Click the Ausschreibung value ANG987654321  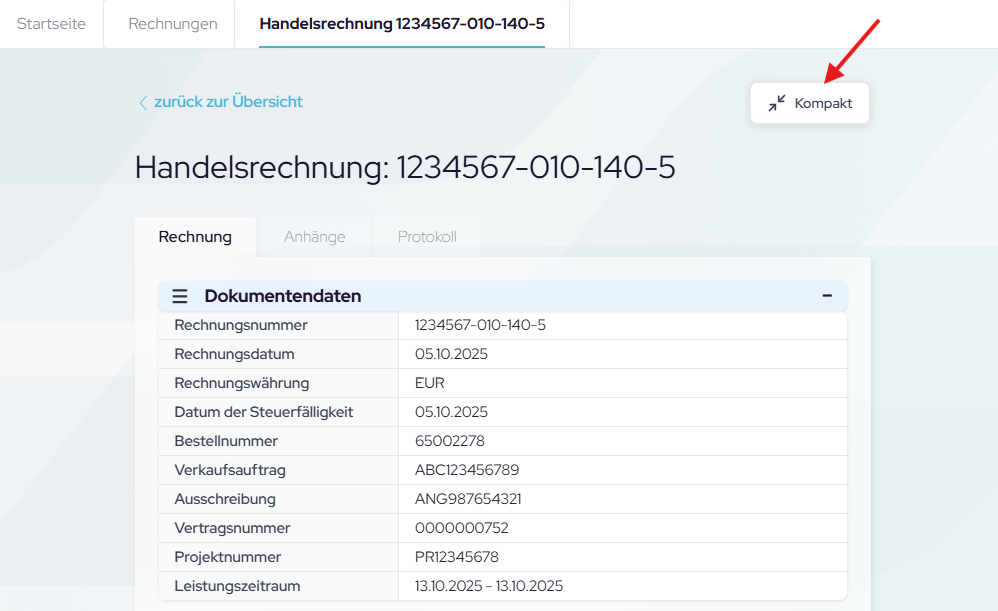(x=468, y=499)
